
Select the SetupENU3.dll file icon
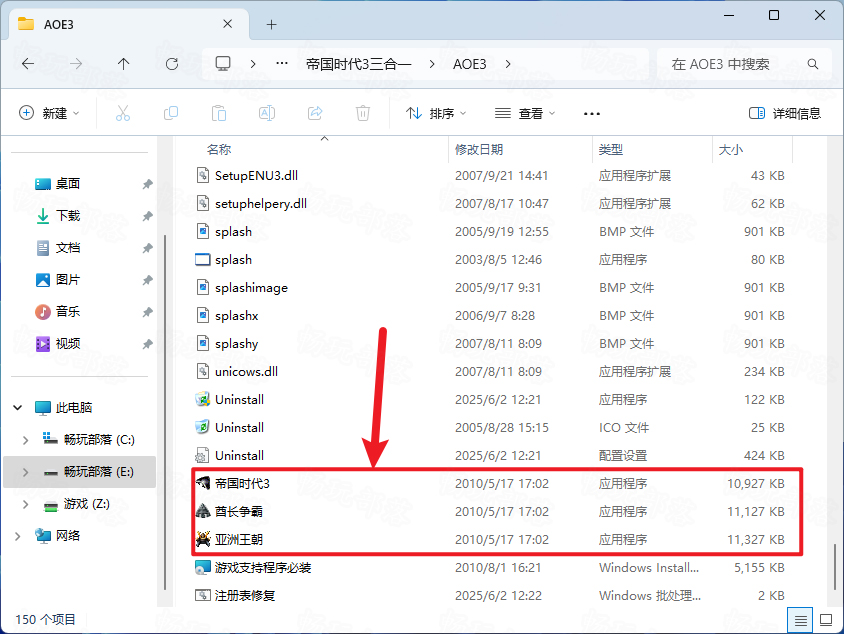202,175
